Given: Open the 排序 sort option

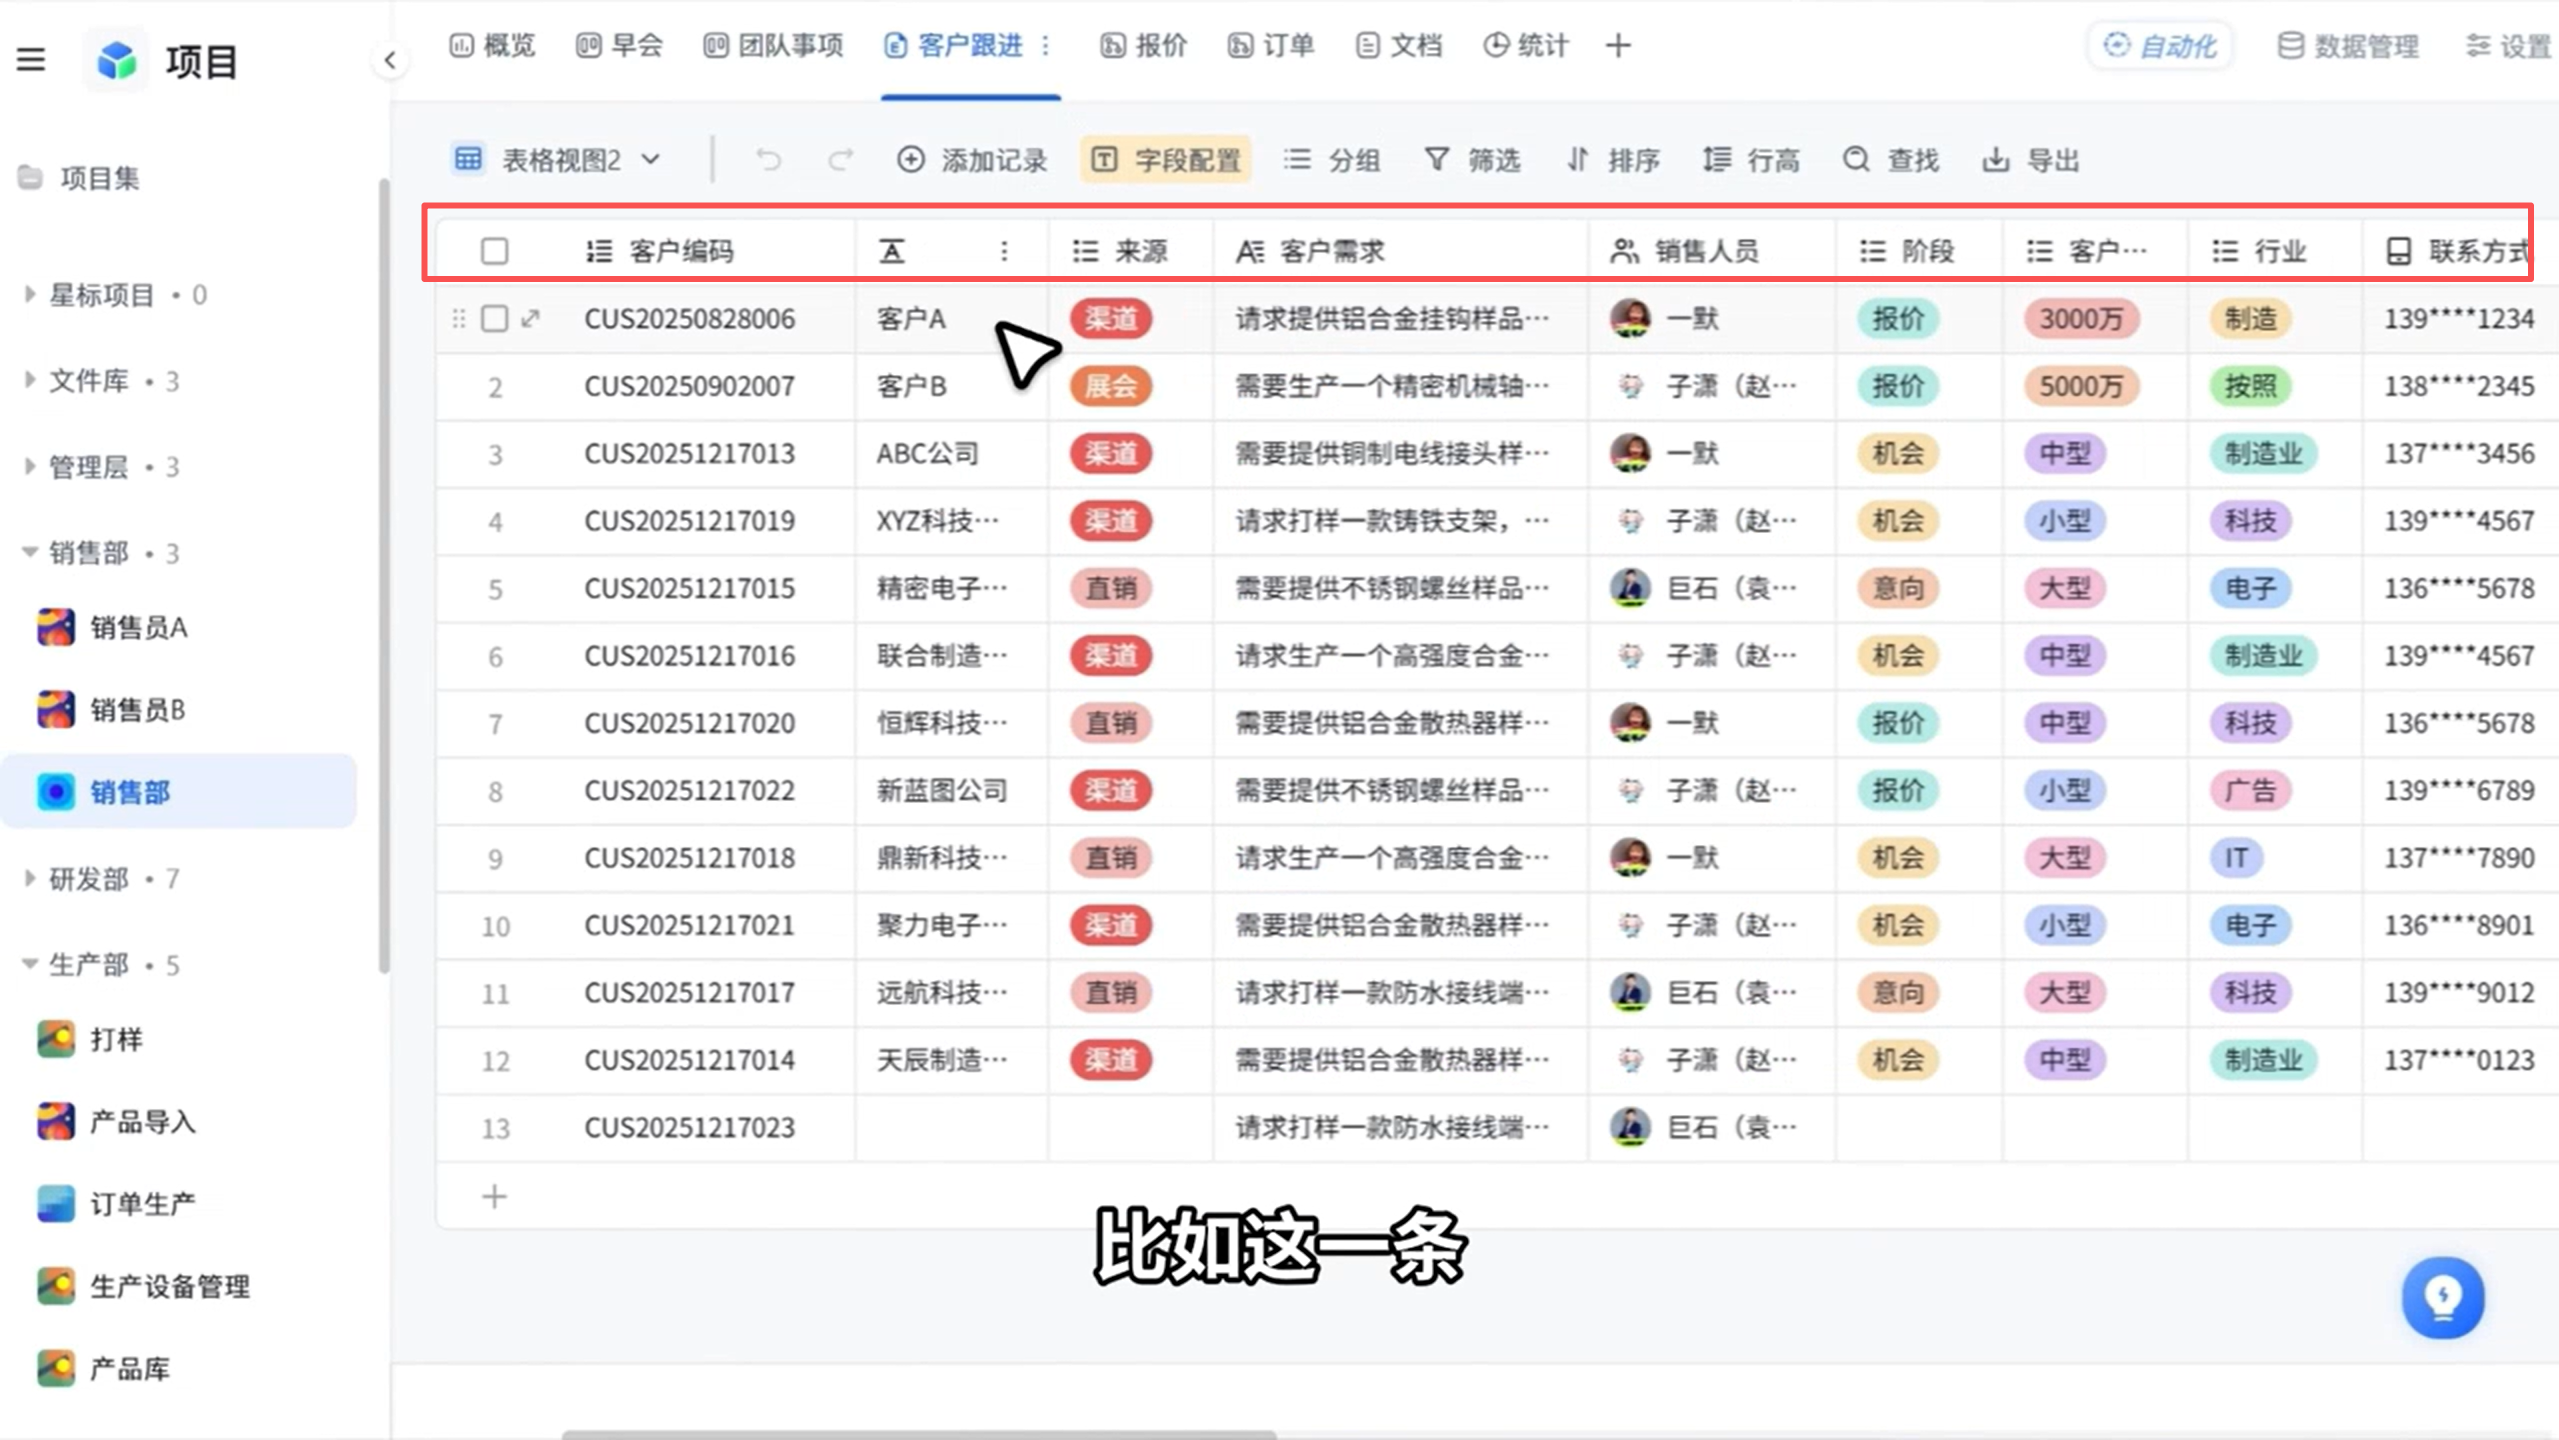Looking at the screenshot, I should 1613,160.
